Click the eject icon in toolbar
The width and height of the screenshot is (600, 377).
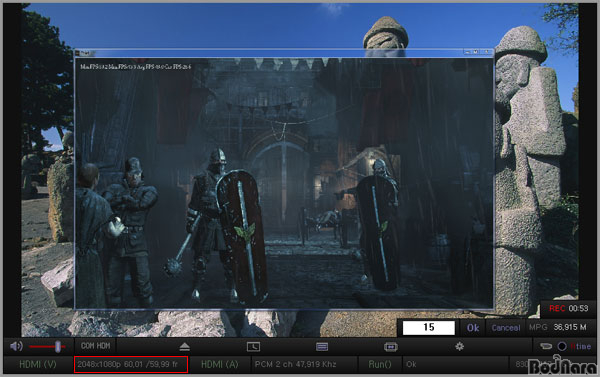coord(184,346)
